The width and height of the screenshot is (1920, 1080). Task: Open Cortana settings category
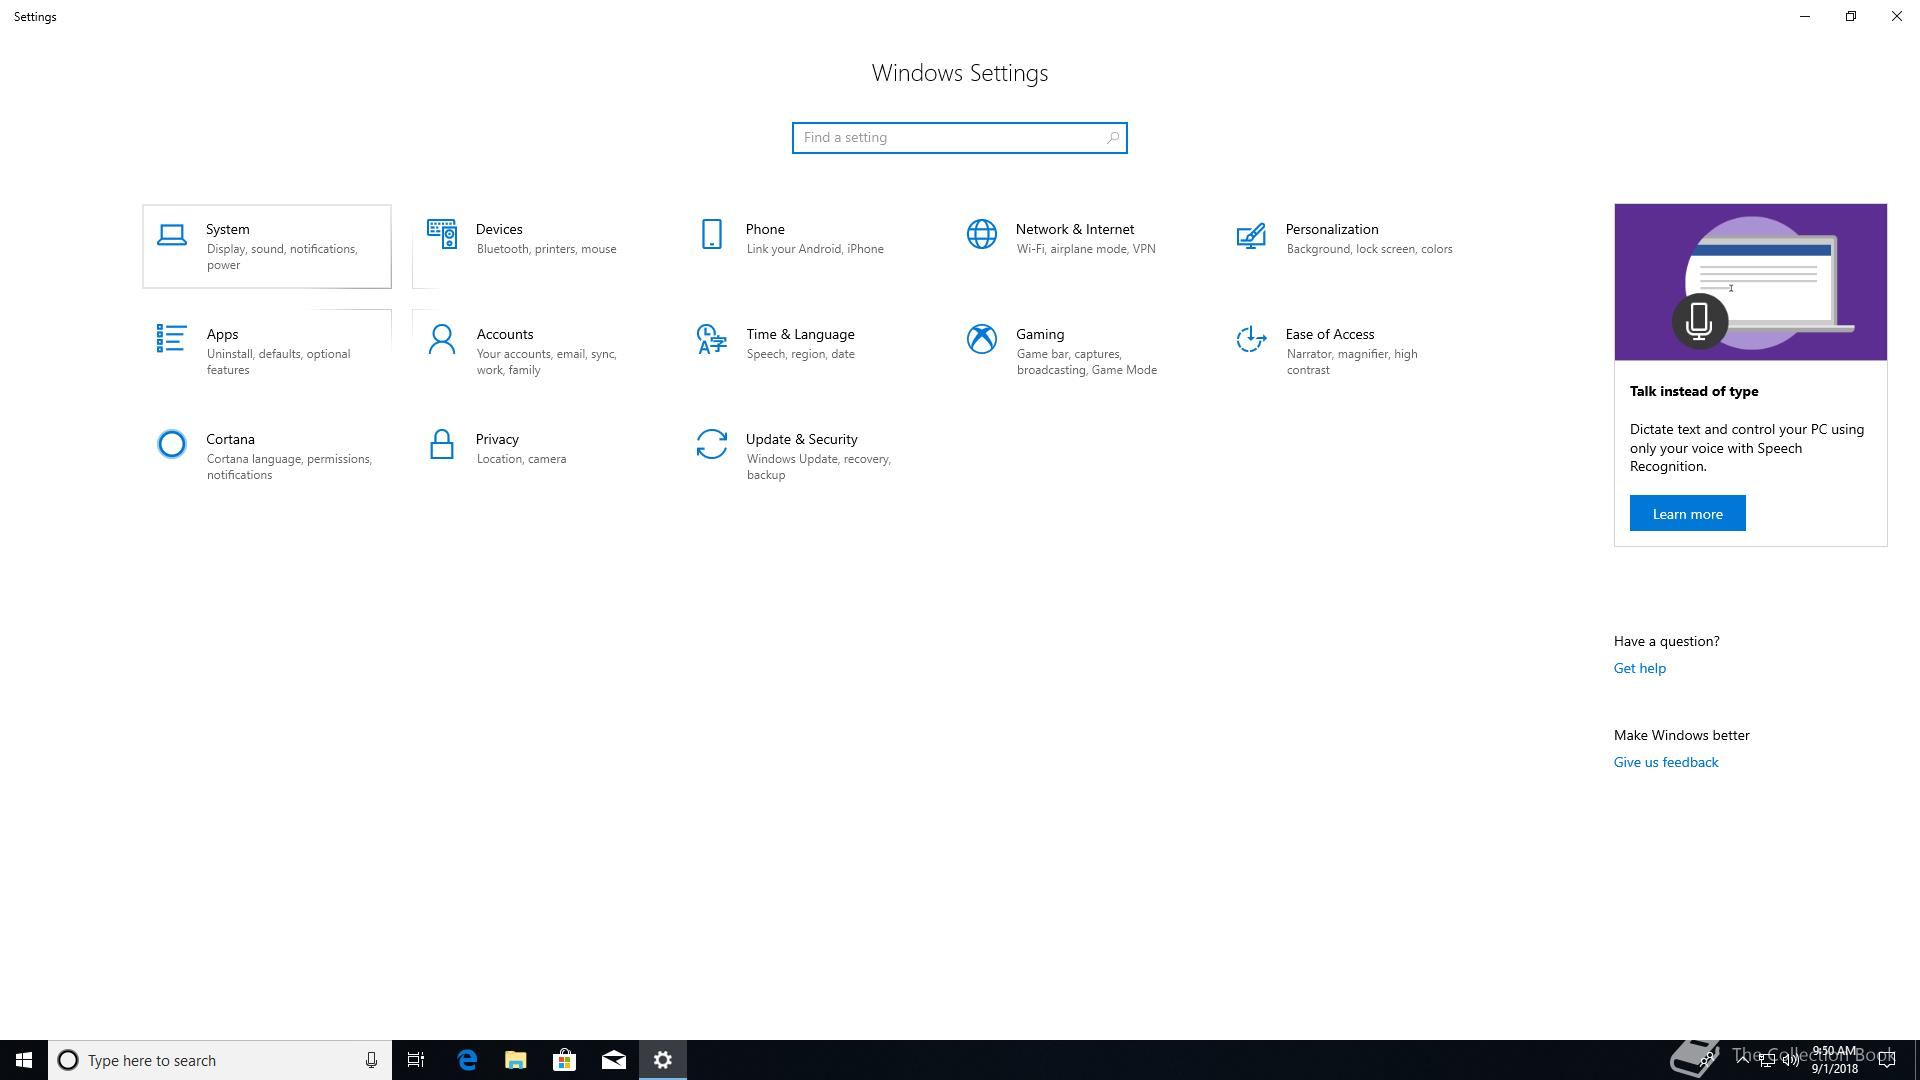267,456
